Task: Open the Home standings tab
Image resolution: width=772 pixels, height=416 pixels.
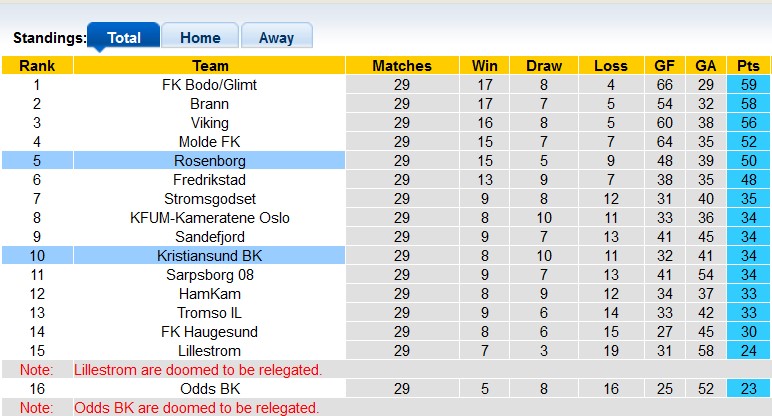Action: click(200, 38)
